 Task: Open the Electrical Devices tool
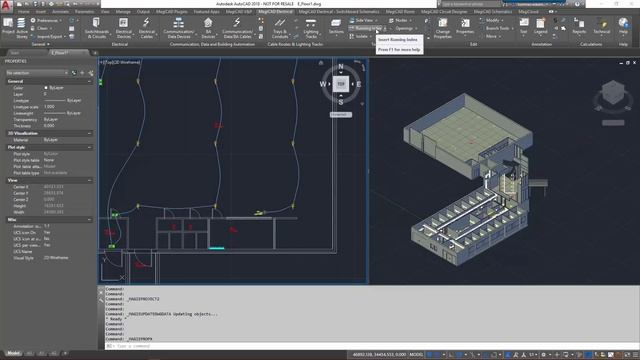click(x=123, y=28)
